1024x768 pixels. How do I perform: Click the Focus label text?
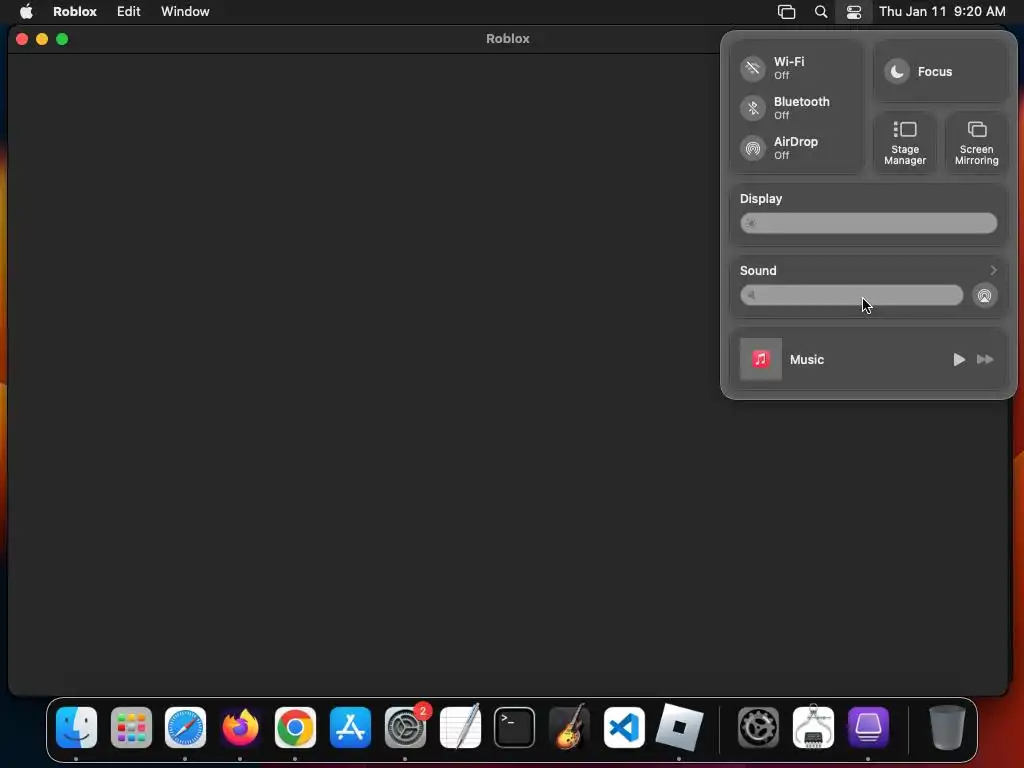[935, 72]
